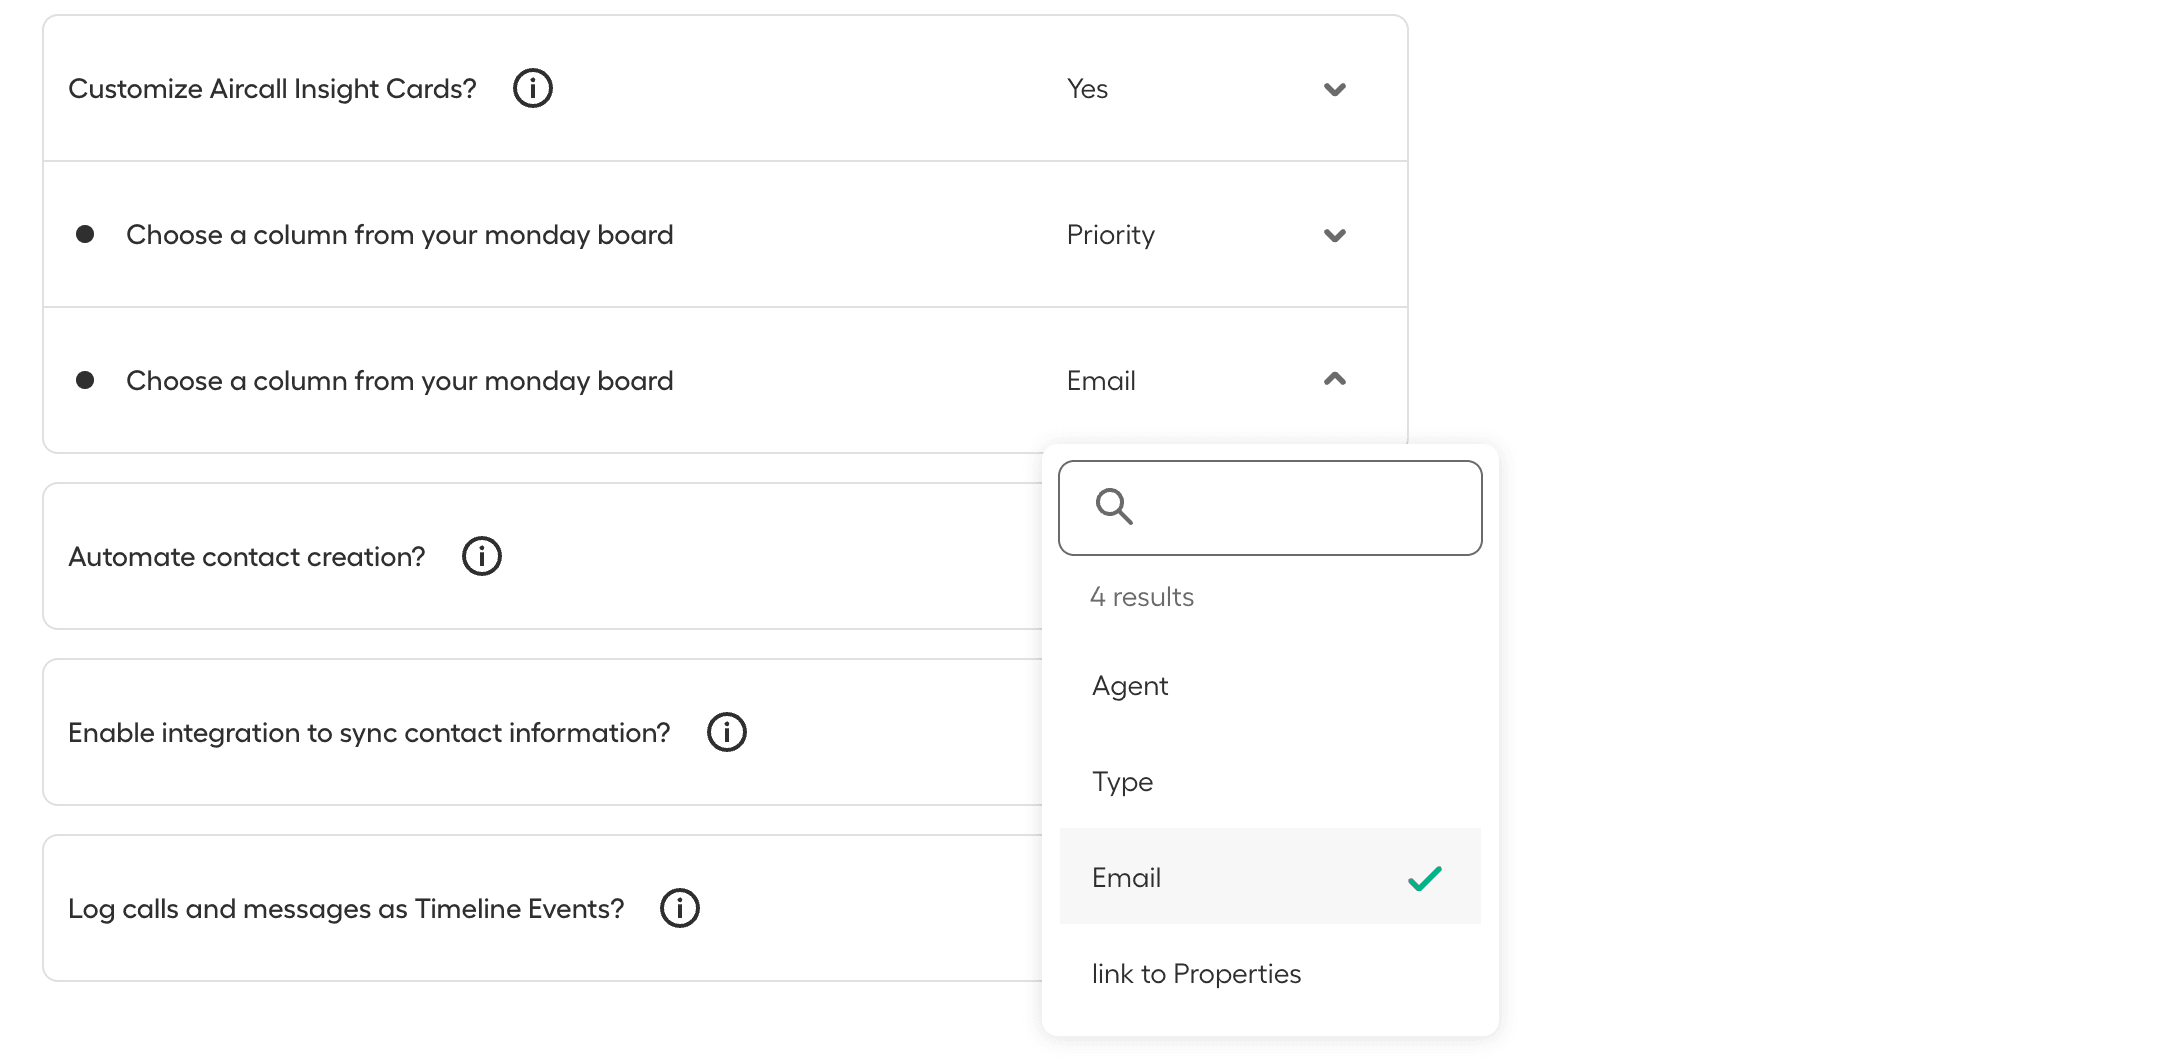This screenshot has height=1058, width=2158.
Task: Expand the Priority column dropdown arrow
Action: click(x=1334, y=235)
